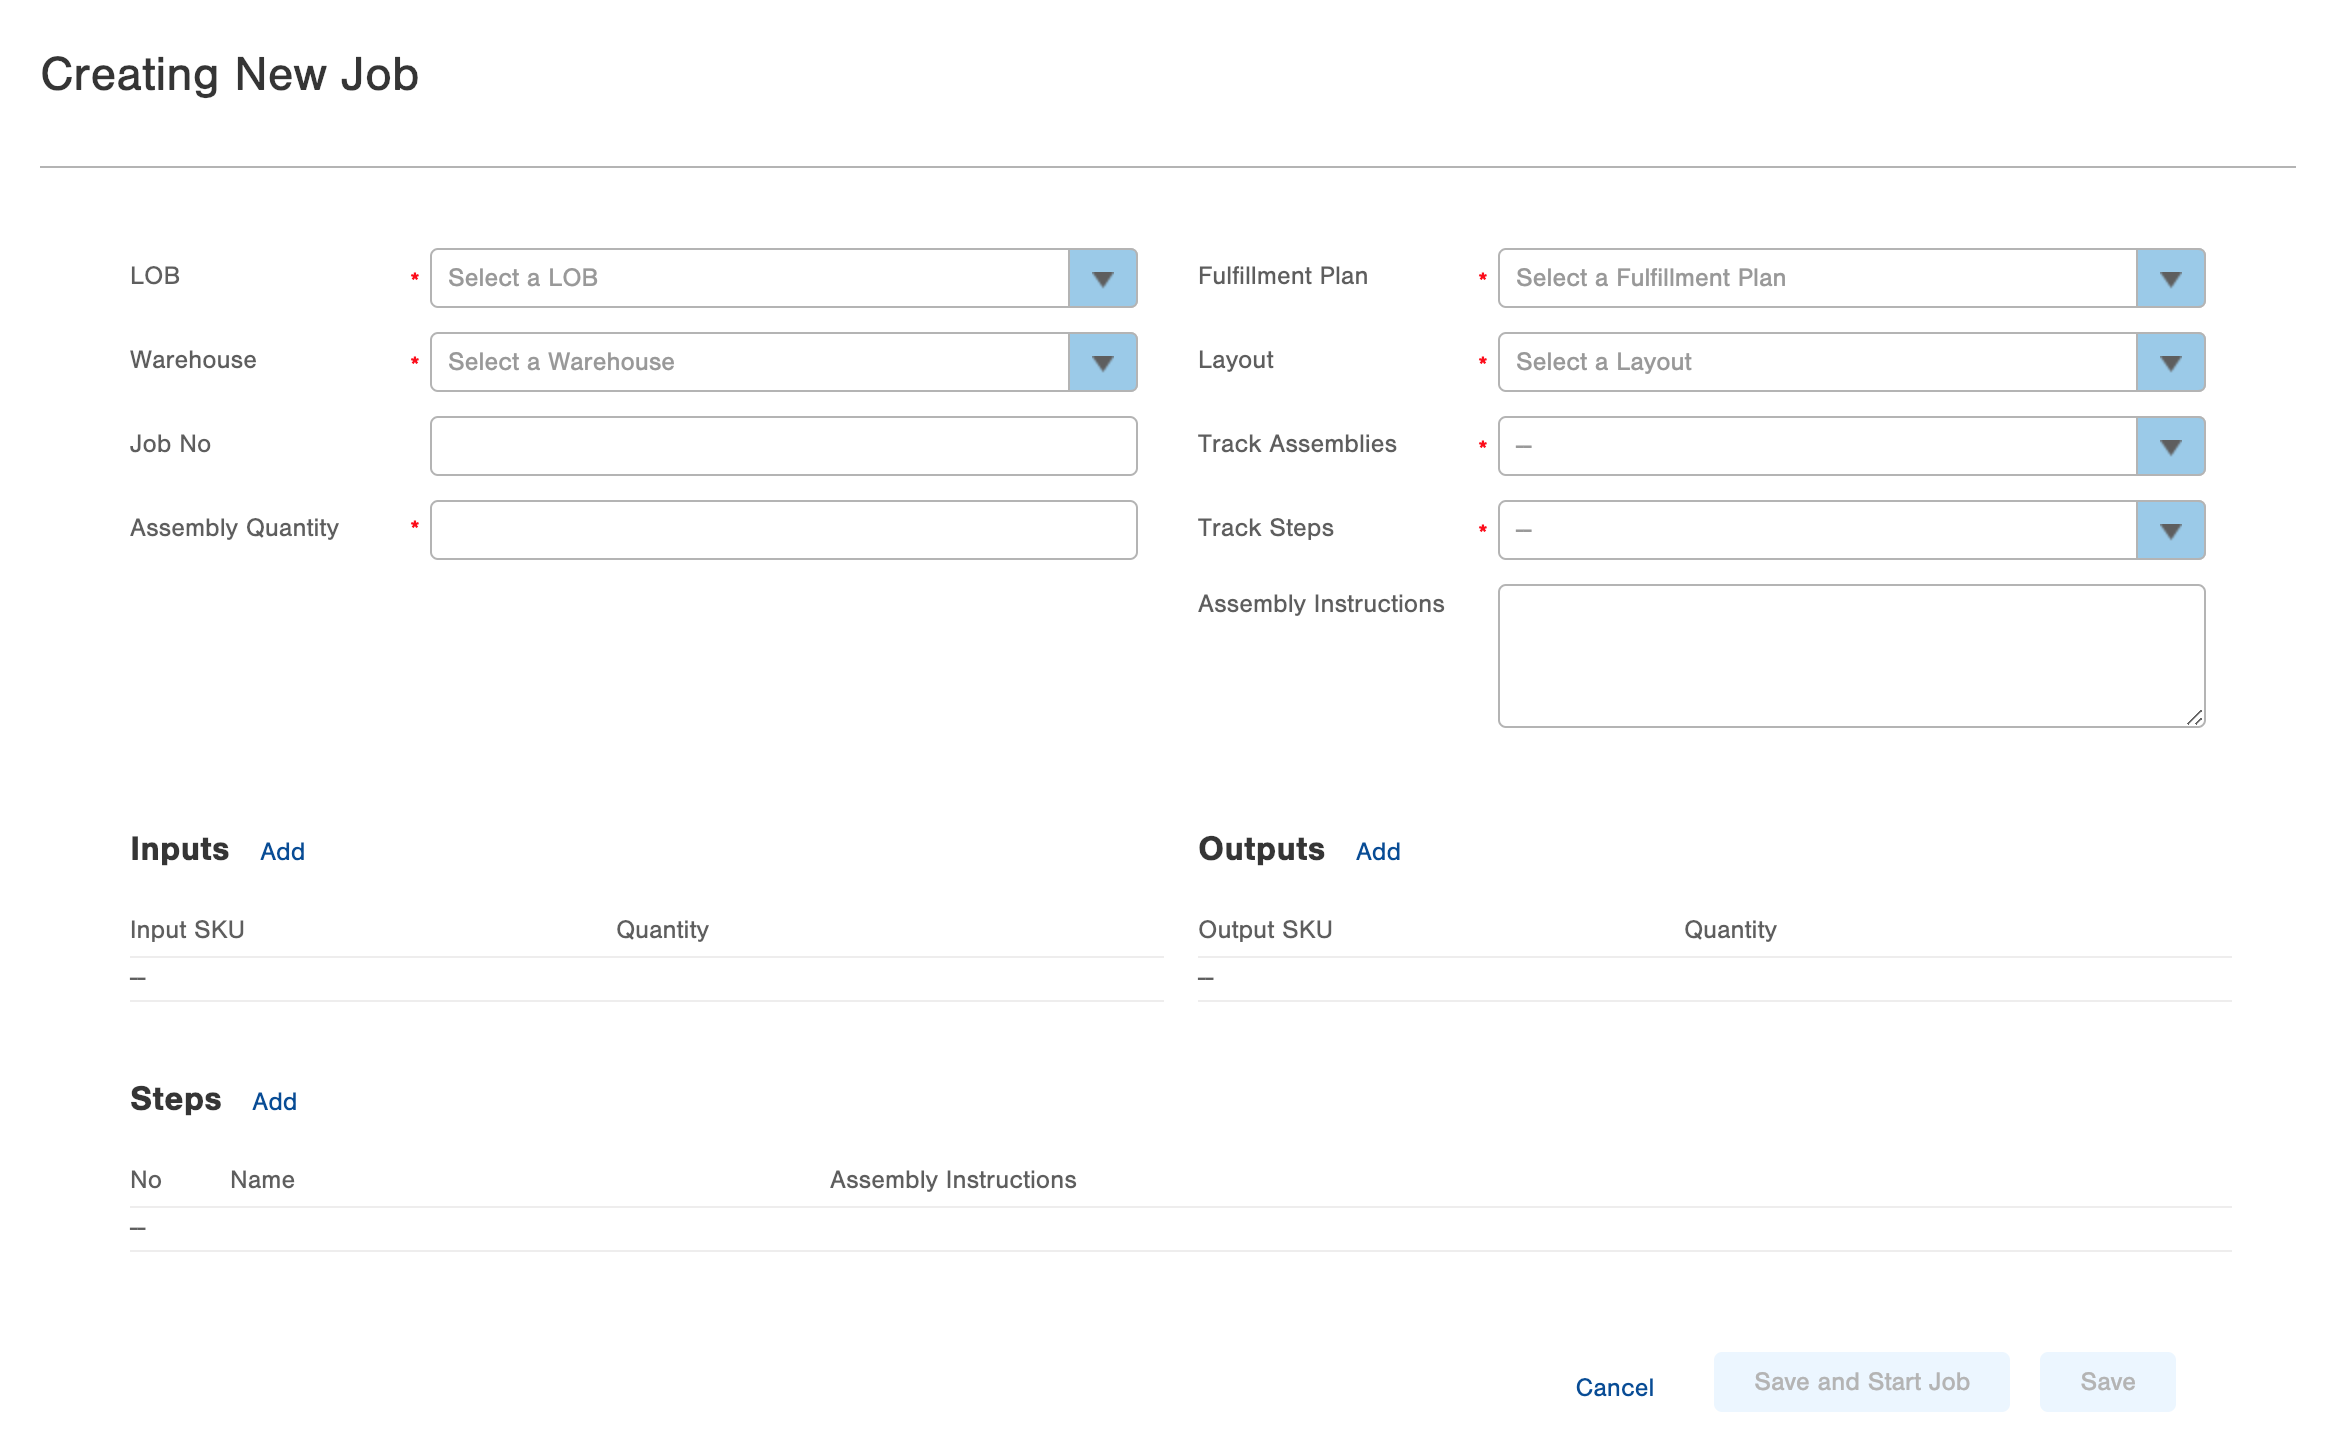Add a new Inputs row

[282, 851]
